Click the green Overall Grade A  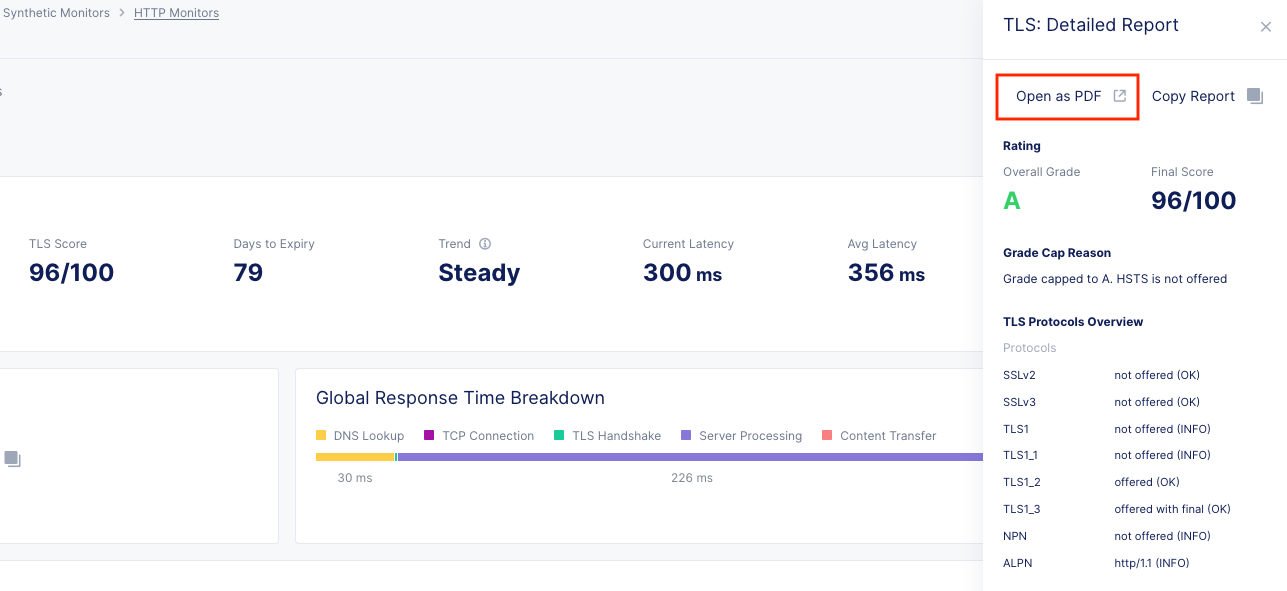[x=1012, y=201]
